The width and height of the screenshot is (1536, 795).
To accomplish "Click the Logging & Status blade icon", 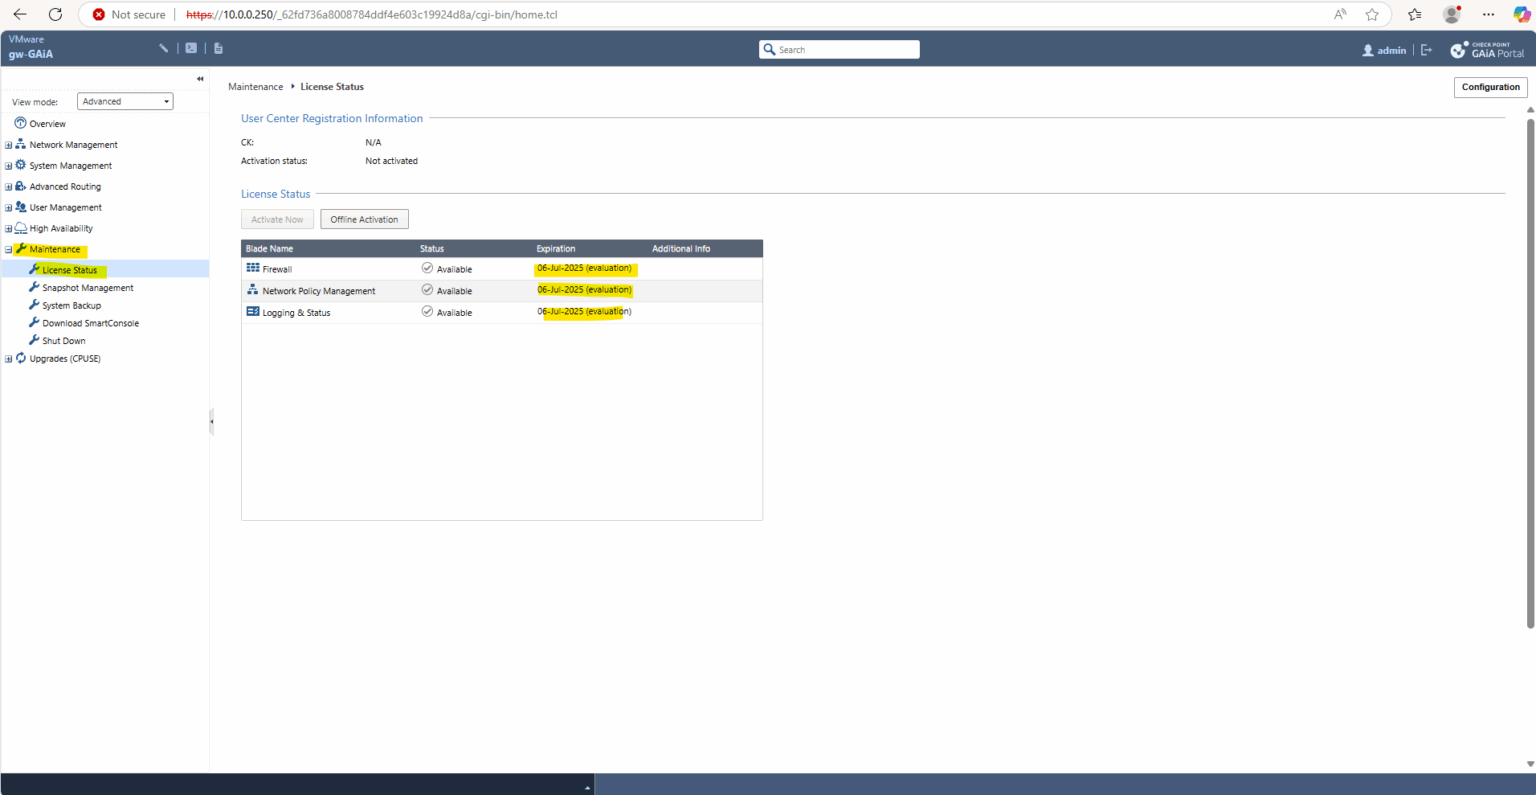I will (x=253, y=311).
